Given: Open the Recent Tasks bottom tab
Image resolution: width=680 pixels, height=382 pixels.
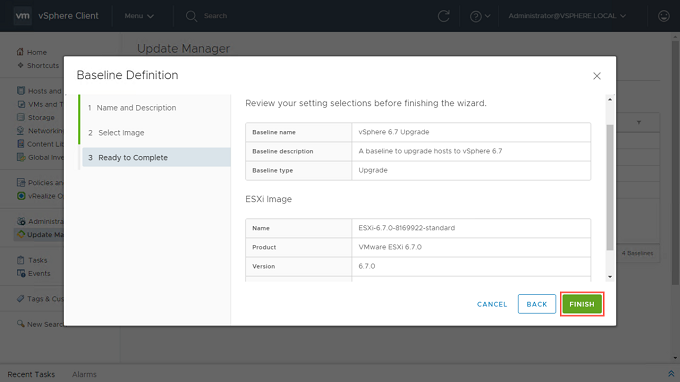Looking at the screenshot, I should pyautogui.click(x=31, y=374).
